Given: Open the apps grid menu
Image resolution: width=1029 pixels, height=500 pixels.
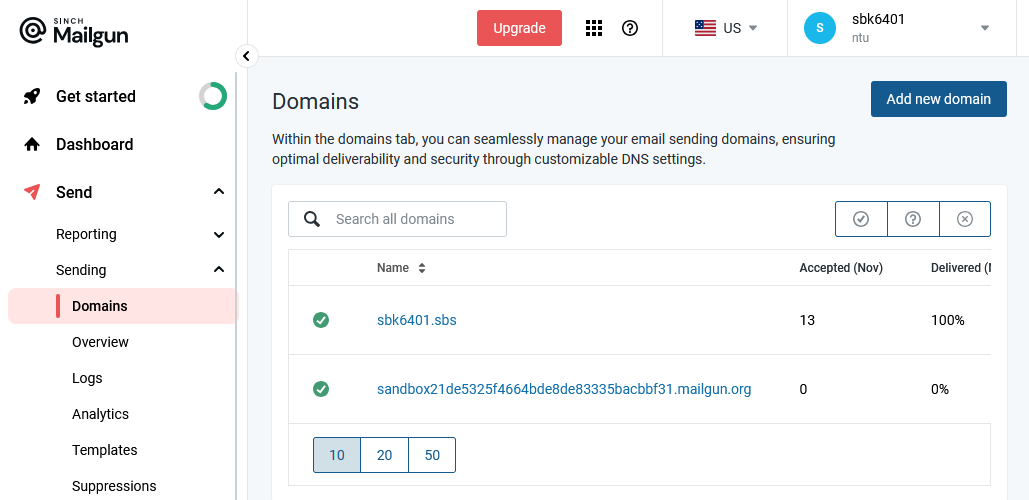Looking at the screenshot, I should 593,28.
